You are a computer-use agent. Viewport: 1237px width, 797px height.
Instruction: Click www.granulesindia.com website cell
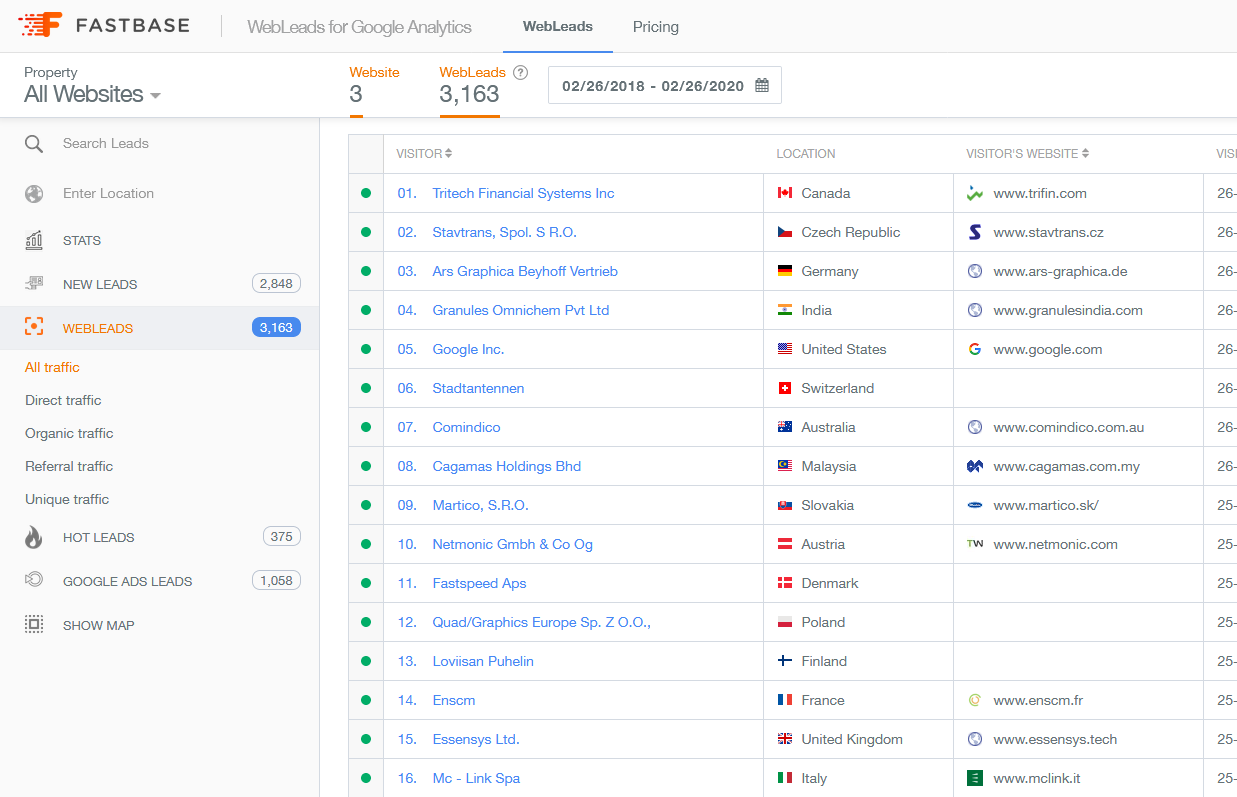point(1078,310)
